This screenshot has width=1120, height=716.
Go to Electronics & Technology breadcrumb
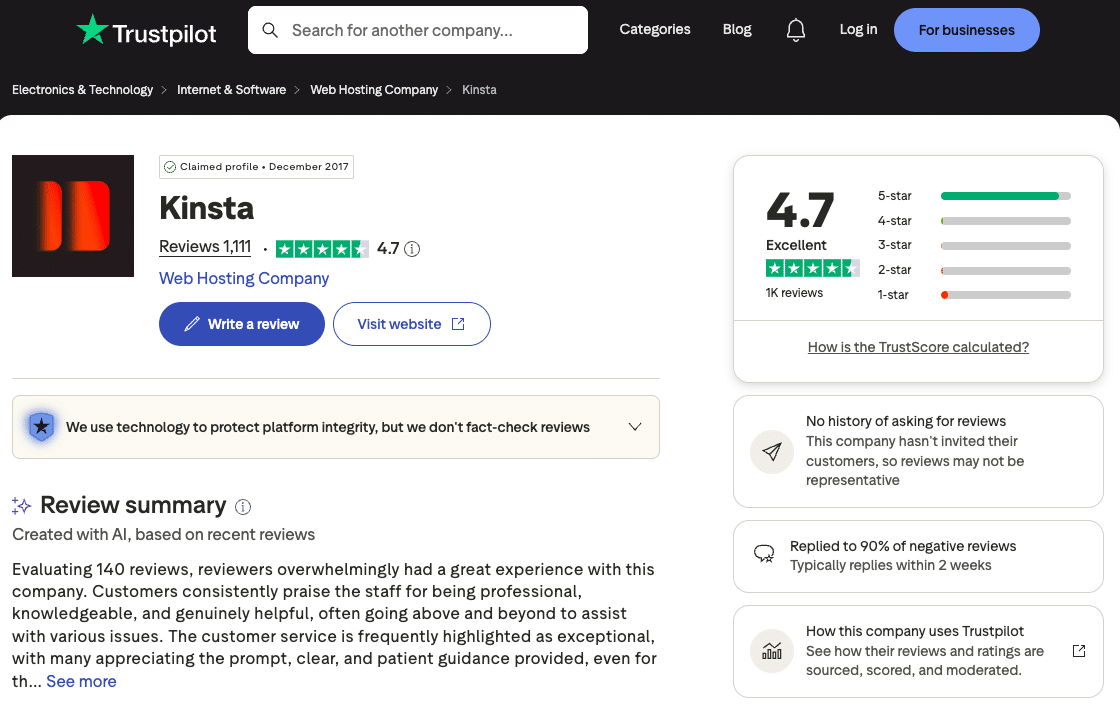(x=82, y=90)
